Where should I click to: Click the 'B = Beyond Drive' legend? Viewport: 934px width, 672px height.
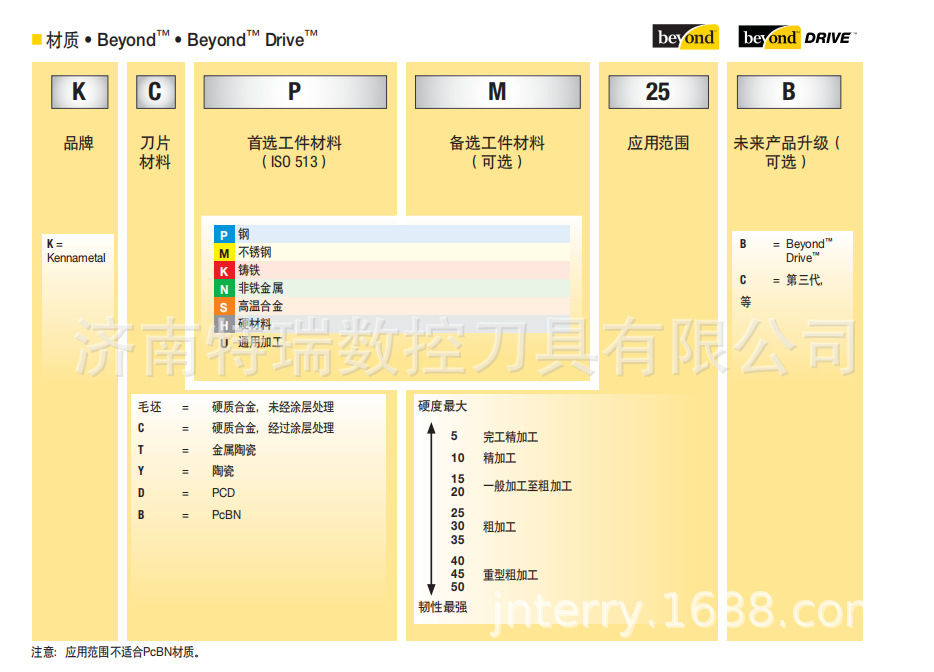(x=786, y=251)
